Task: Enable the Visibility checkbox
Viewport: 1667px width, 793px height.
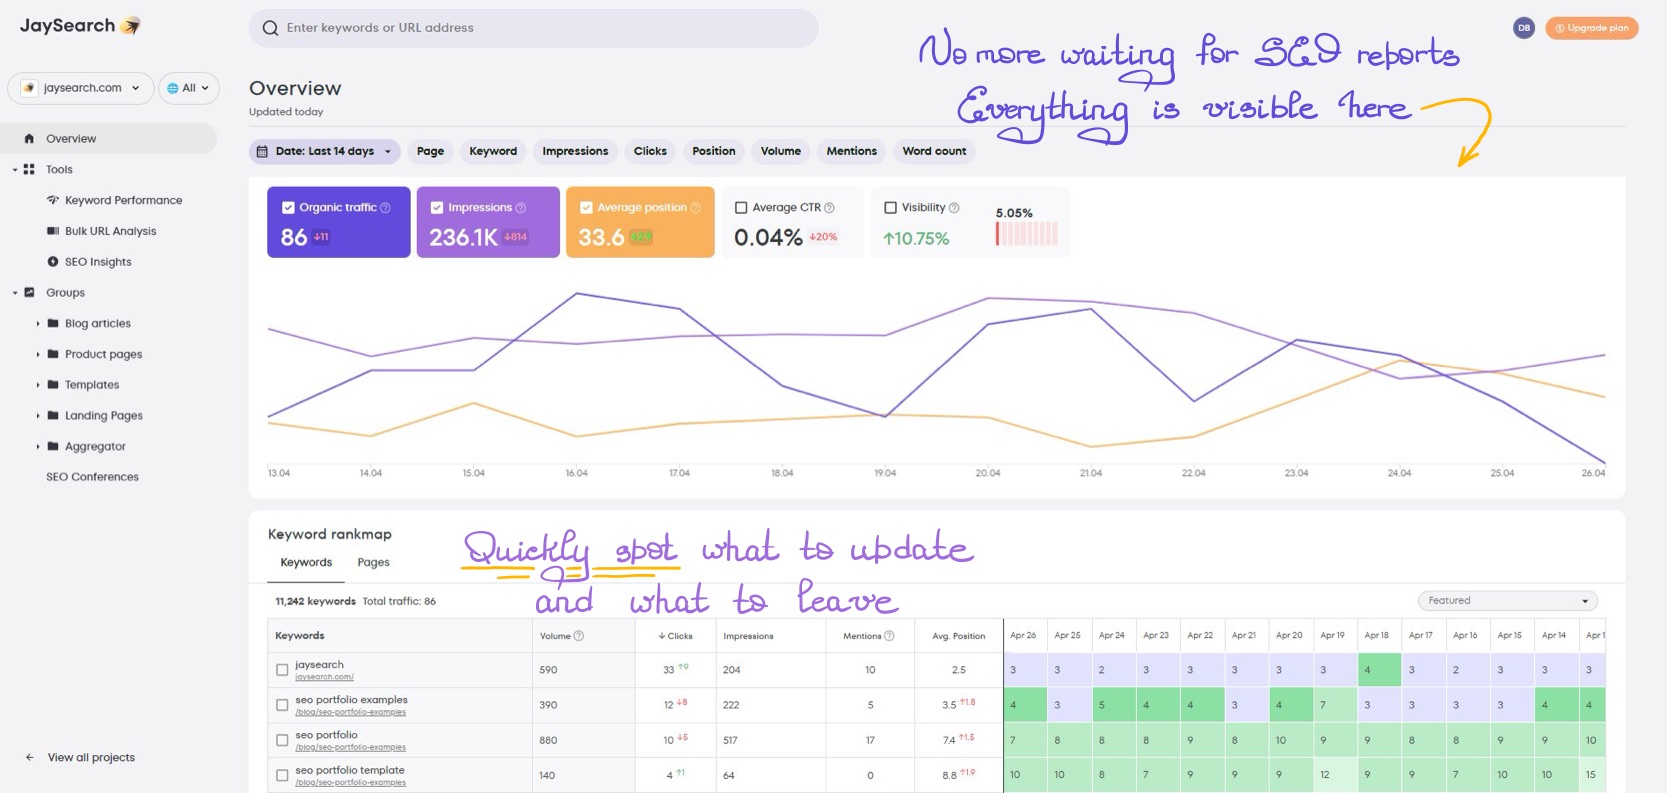Action: point(890,208)
